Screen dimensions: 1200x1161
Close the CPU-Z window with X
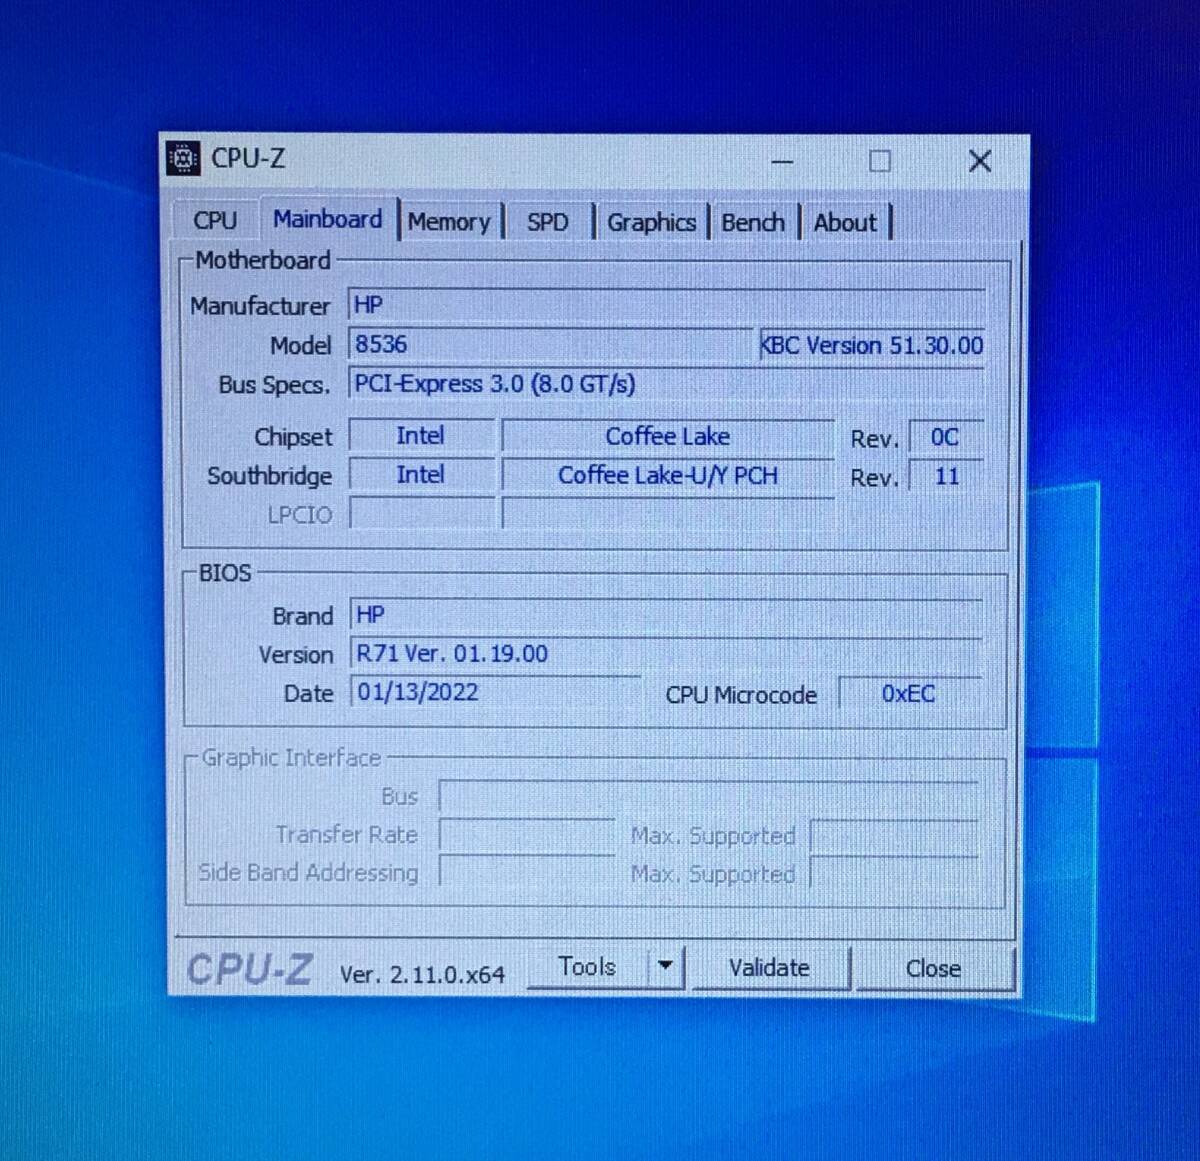point(980,161)
